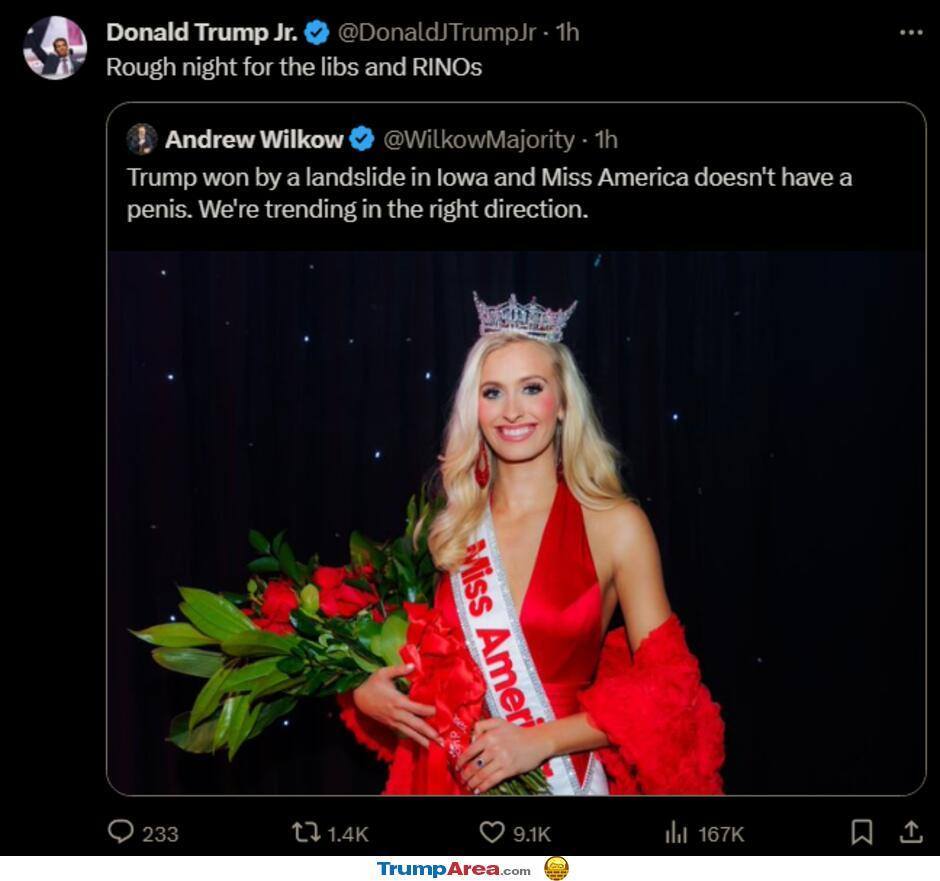
Task: Repost using the retweet arrows icon
Action: 306,832
